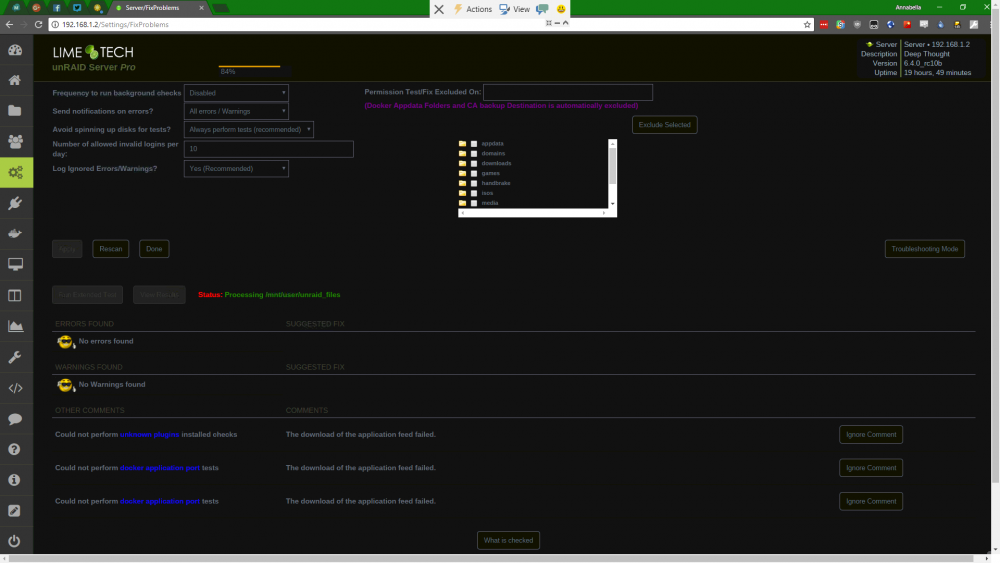Open the Actions menu in remote toolbar
The image size is (1000, 563).
click(x=473, y=9)
